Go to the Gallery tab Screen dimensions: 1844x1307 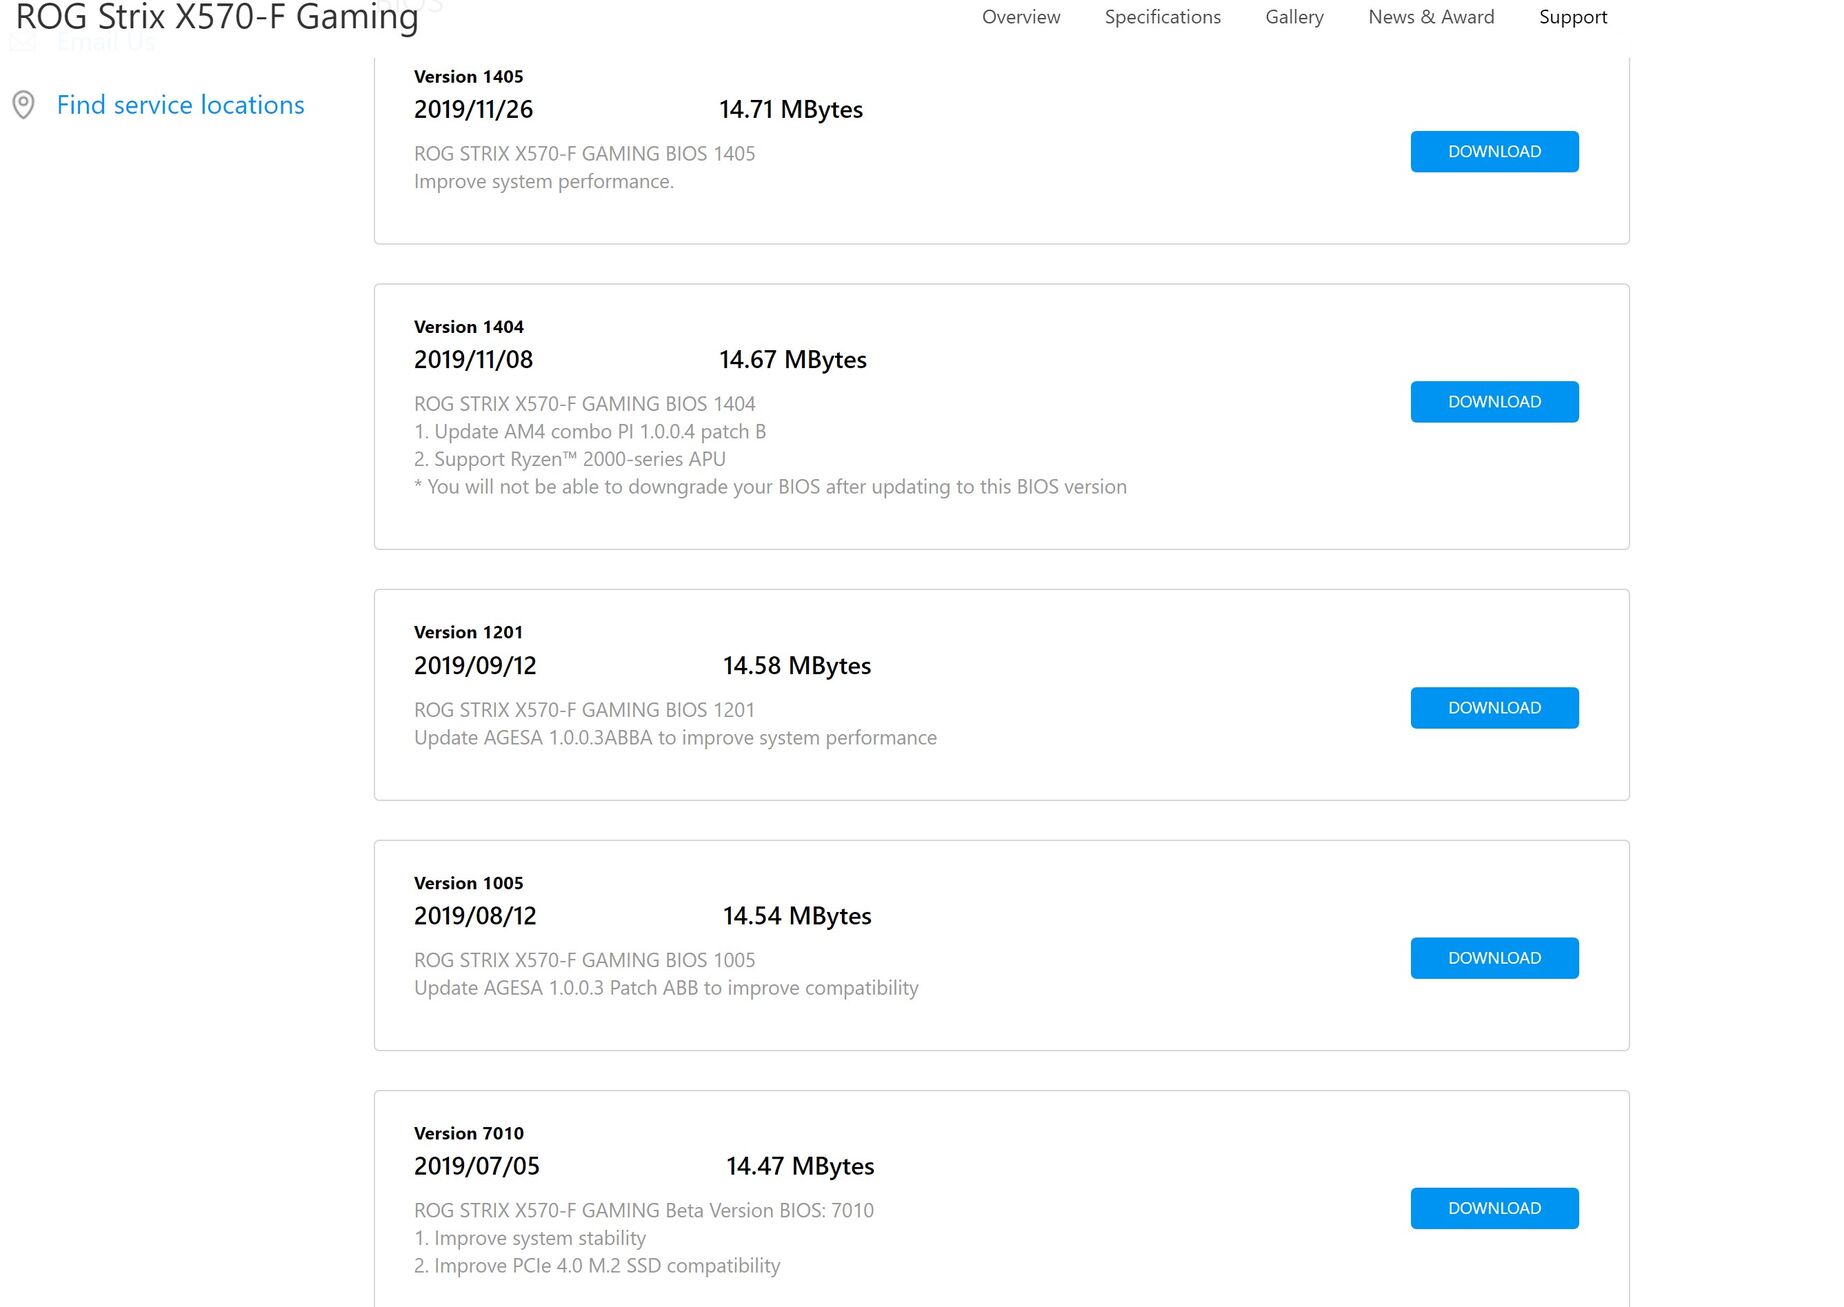pos(1294,17)
